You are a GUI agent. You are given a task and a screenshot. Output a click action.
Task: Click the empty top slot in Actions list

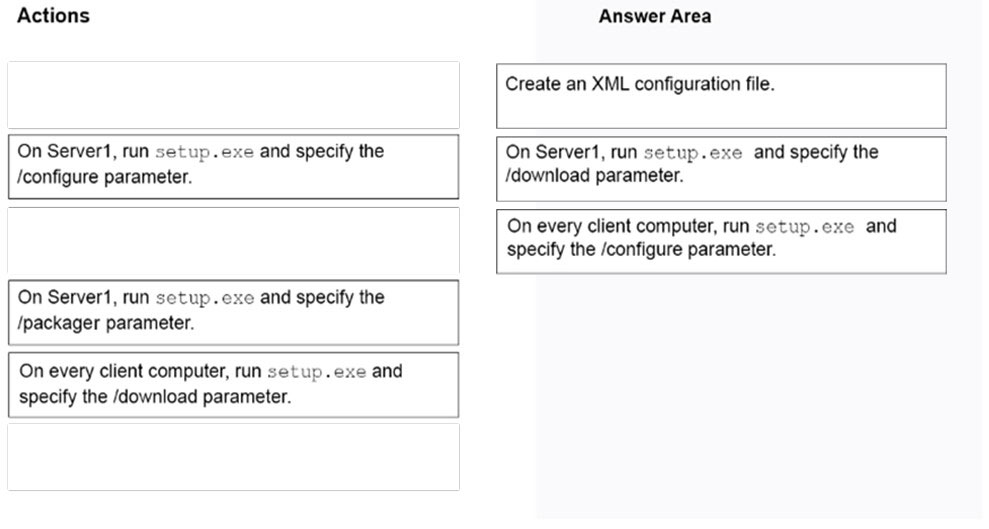pyautogui.click(x=233, y=95)
